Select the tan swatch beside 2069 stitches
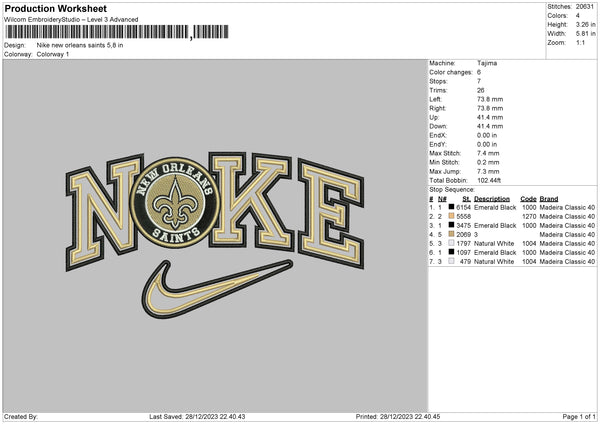The height and width of the screenshot is (424, 600). point(451,234)
